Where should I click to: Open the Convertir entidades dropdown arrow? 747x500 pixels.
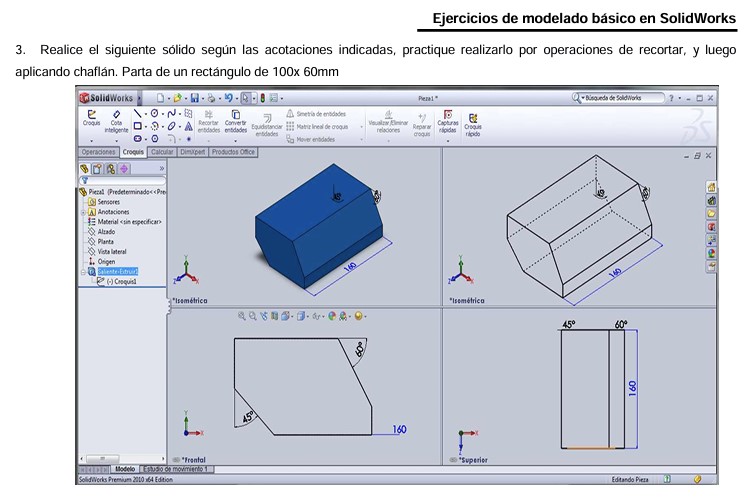[x=235, y=141]
